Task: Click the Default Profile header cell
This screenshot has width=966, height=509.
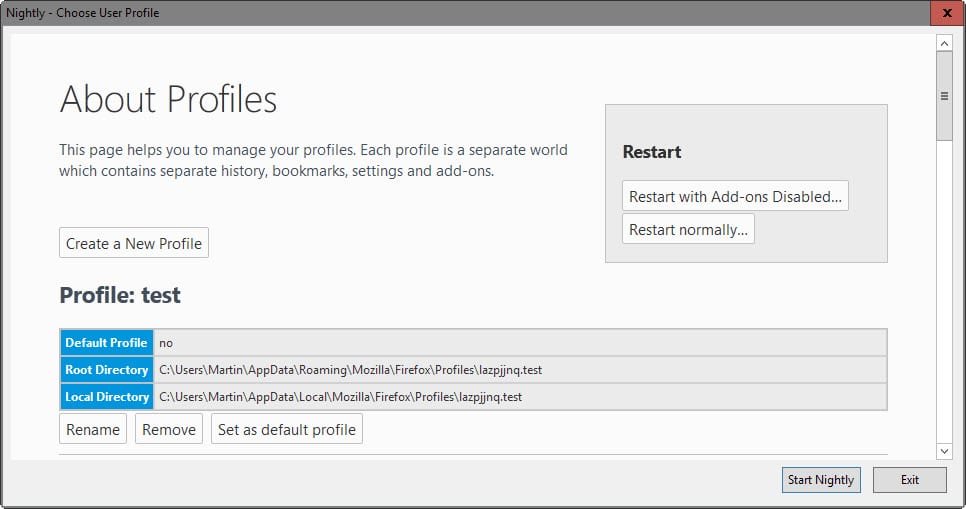Action: click(107, 343)
